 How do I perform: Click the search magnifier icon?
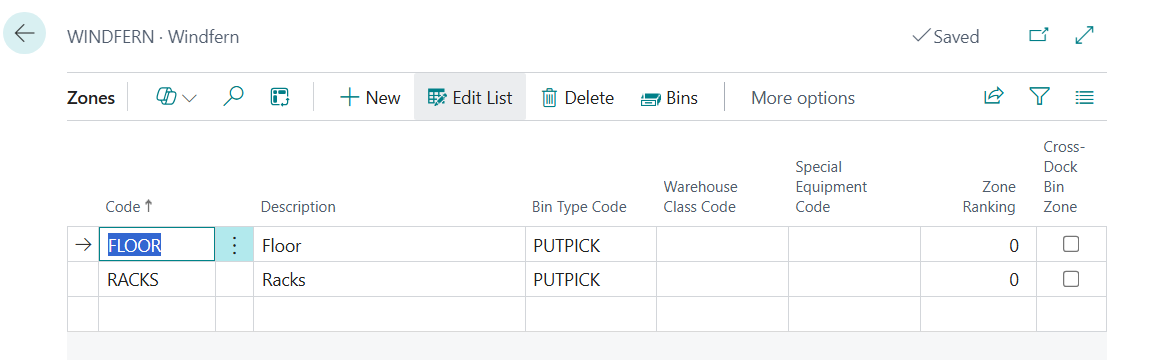(x=233, y=97)
